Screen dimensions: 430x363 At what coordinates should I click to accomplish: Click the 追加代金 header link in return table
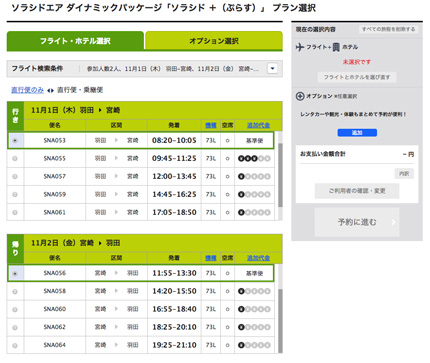(x=258, y=258)
